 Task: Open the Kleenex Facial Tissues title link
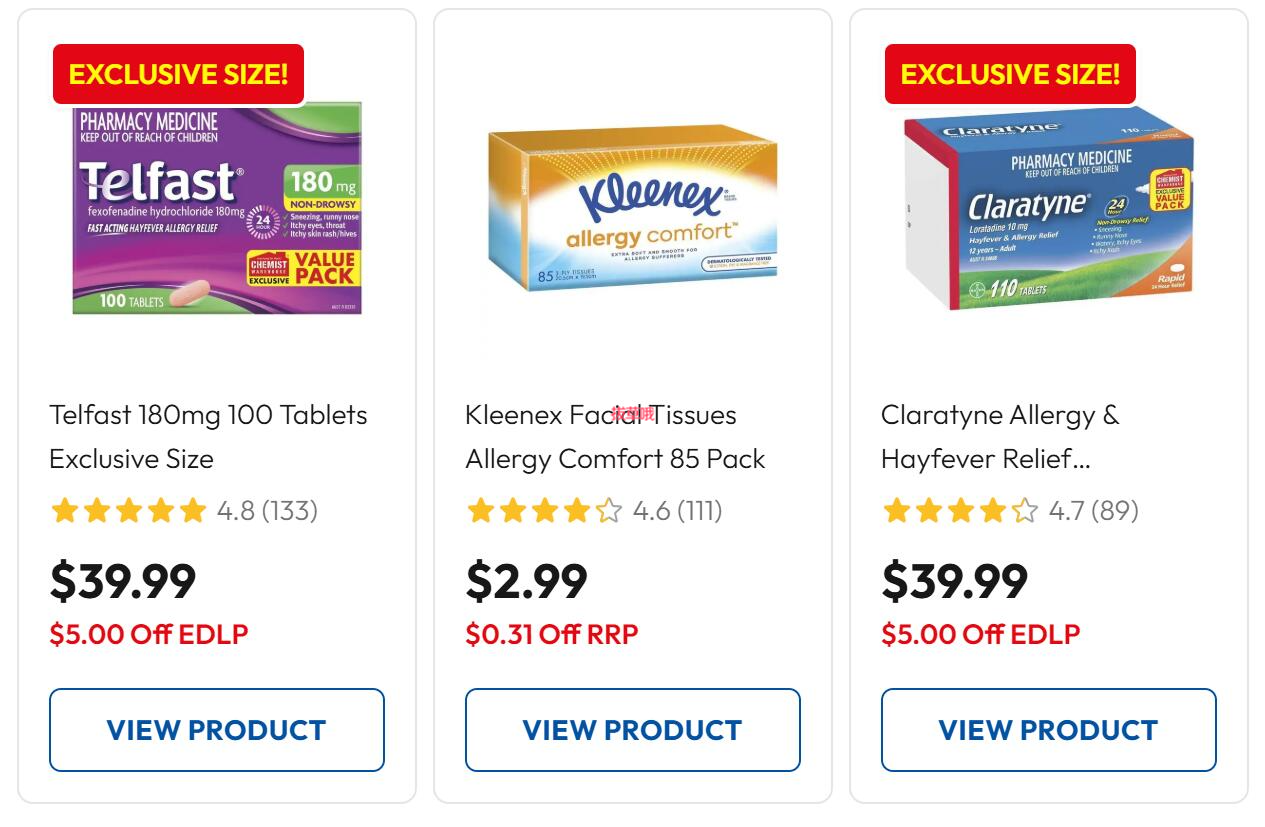tap(615, 436)
